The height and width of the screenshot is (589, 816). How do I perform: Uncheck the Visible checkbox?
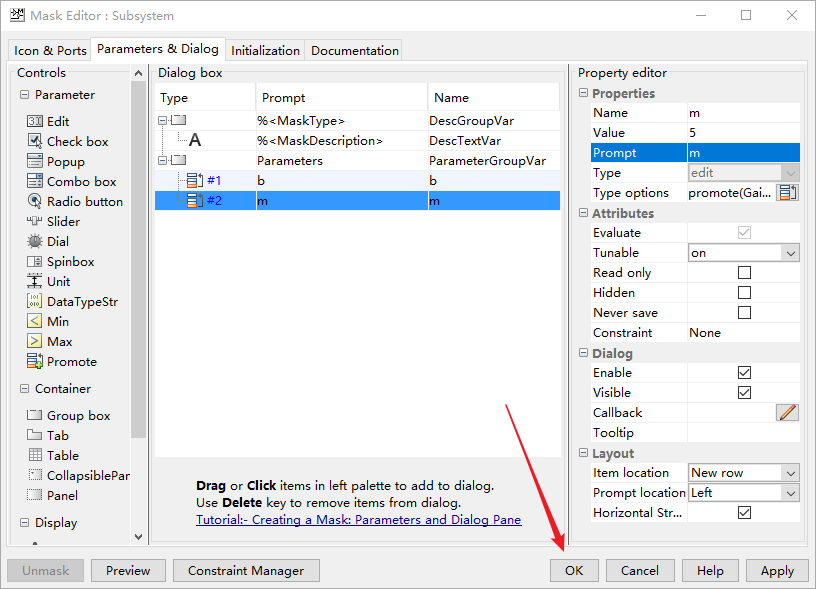click(744, 393)
